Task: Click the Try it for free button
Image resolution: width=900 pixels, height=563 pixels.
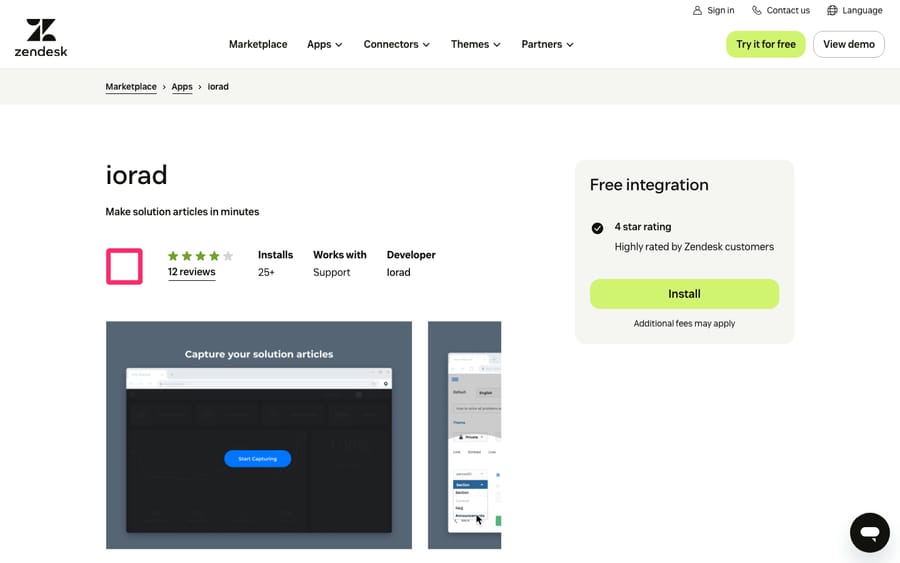Action: [766, 44]
